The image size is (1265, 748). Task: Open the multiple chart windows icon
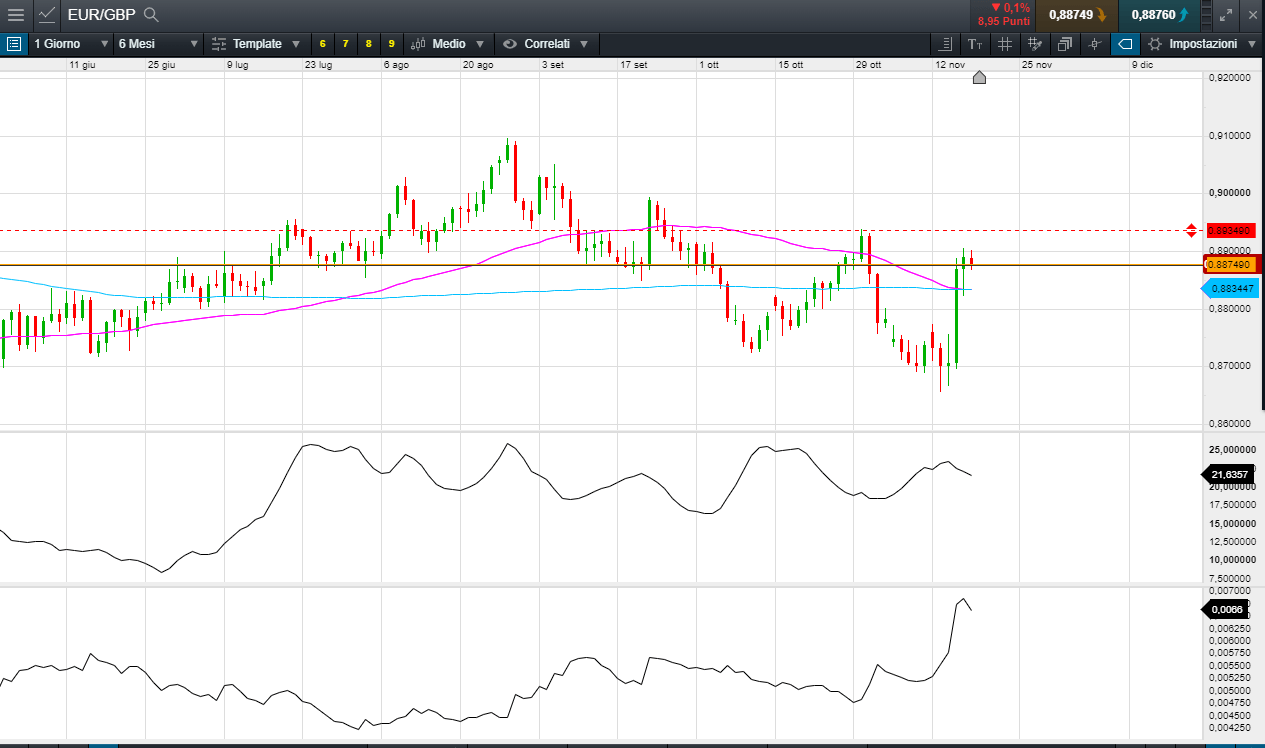[x=1065, y=44]
